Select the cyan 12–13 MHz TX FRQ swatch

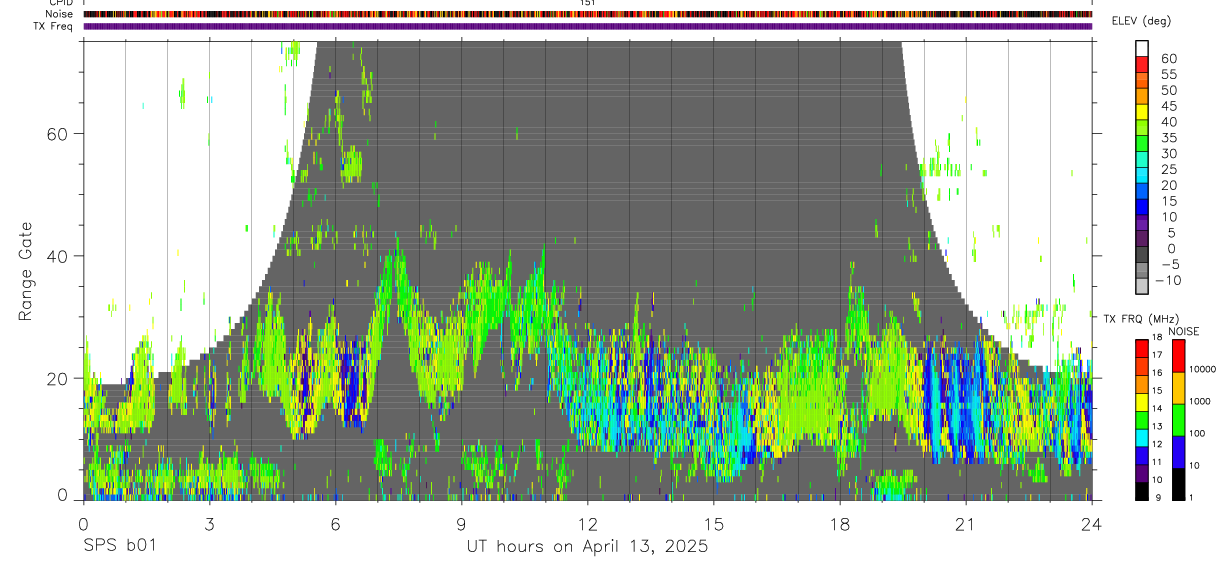click(x=1142, y=436)
